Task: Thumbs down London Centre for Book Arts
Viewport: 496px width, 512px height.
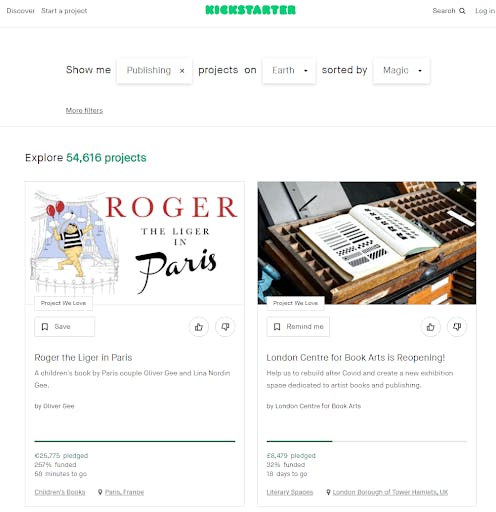Action: [x=457, y=327]
